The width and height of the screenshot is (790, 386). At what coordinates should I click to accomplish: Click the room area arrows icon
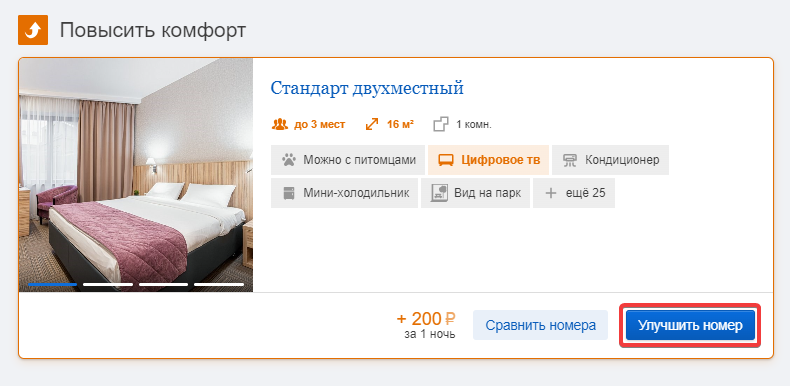[x=372, y=124]
